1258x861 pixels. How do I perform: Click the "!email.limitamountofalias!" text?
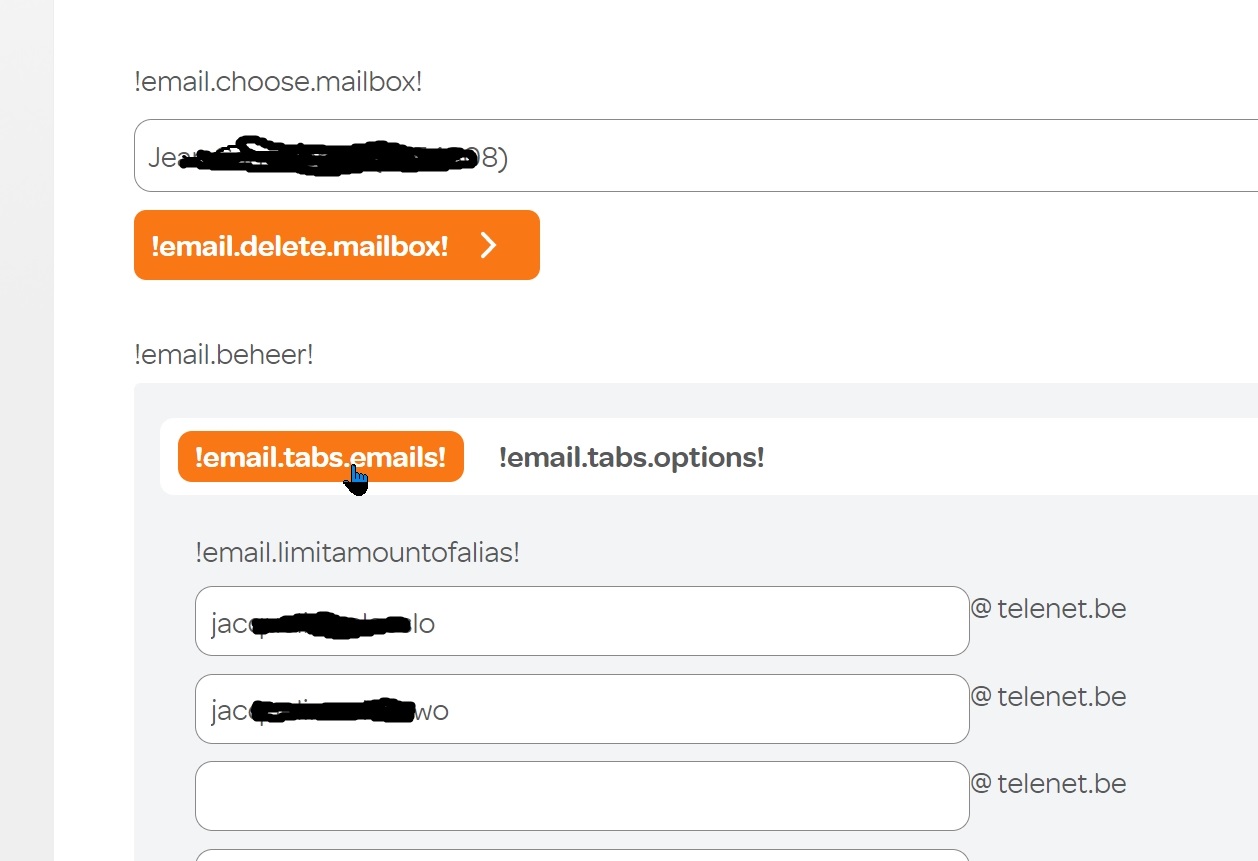tap(357, 552)
